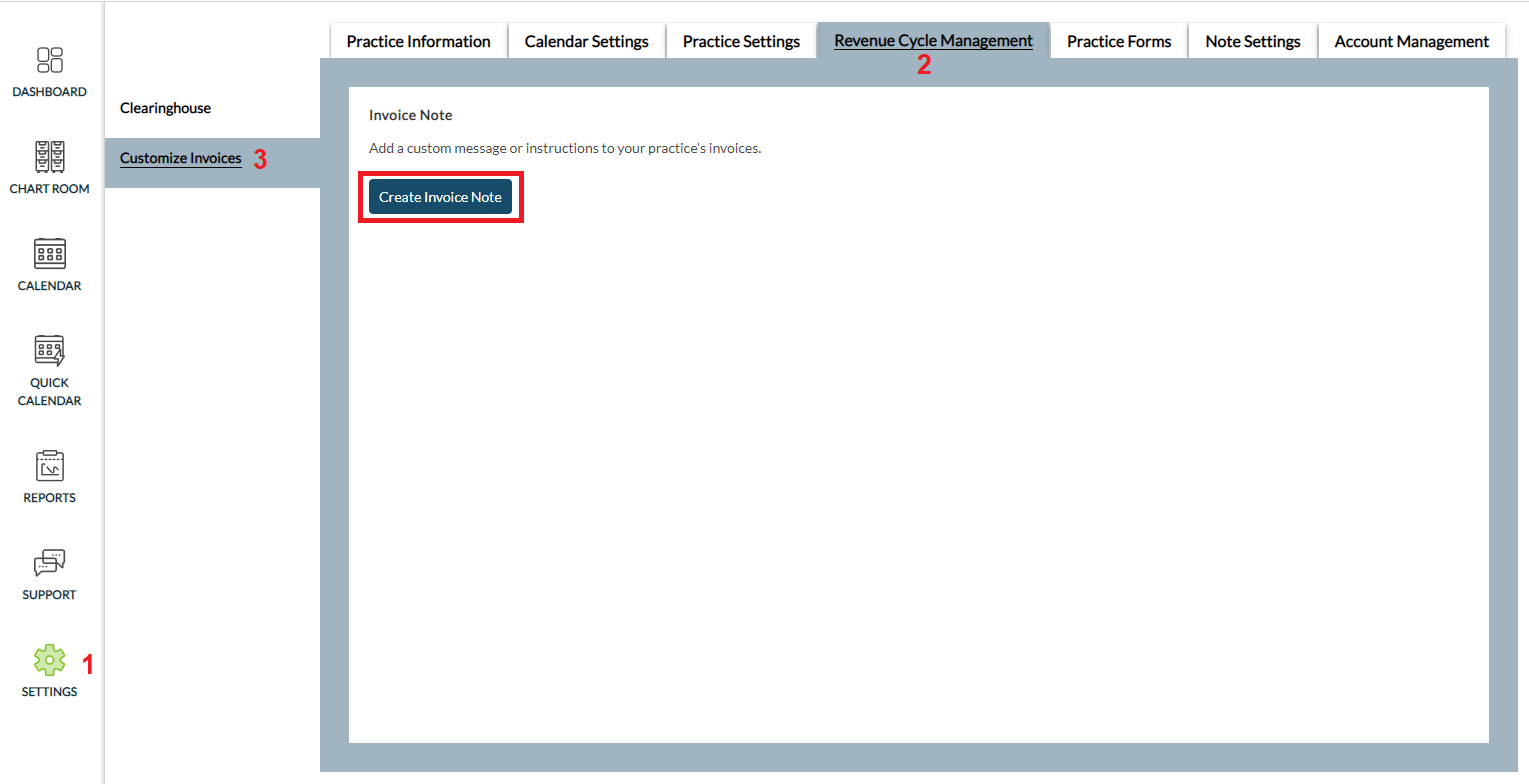Open the Note Settings tab

(1252, 41)
